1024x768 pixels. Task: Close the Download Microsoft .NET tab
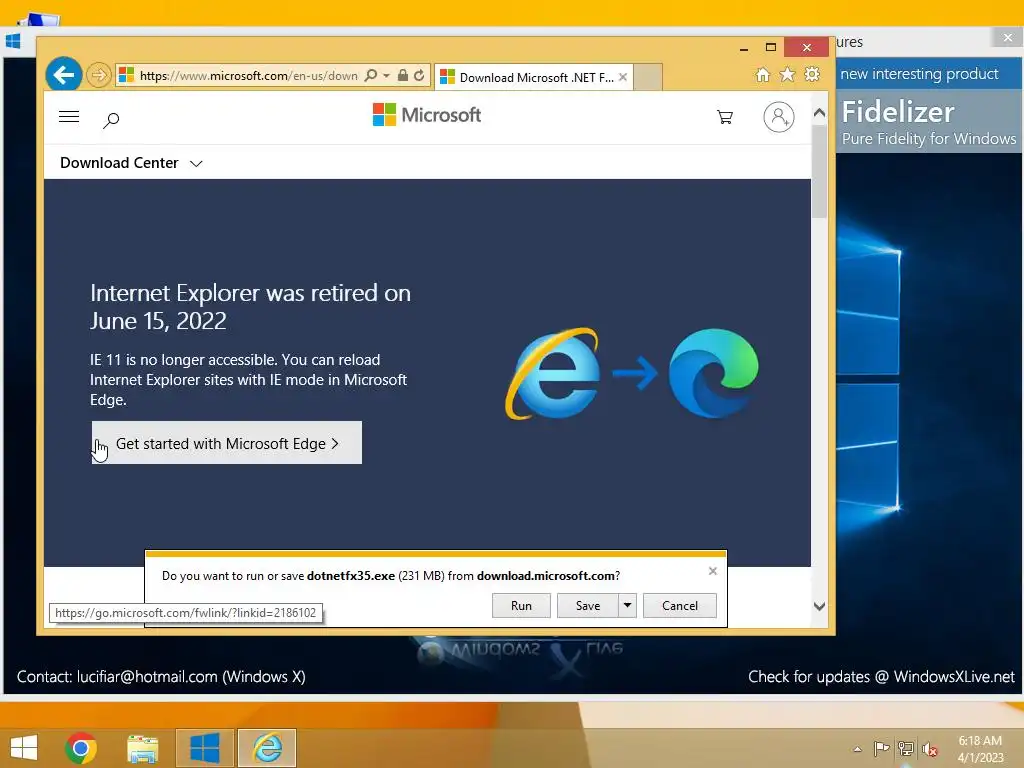(x=623, y=77)
